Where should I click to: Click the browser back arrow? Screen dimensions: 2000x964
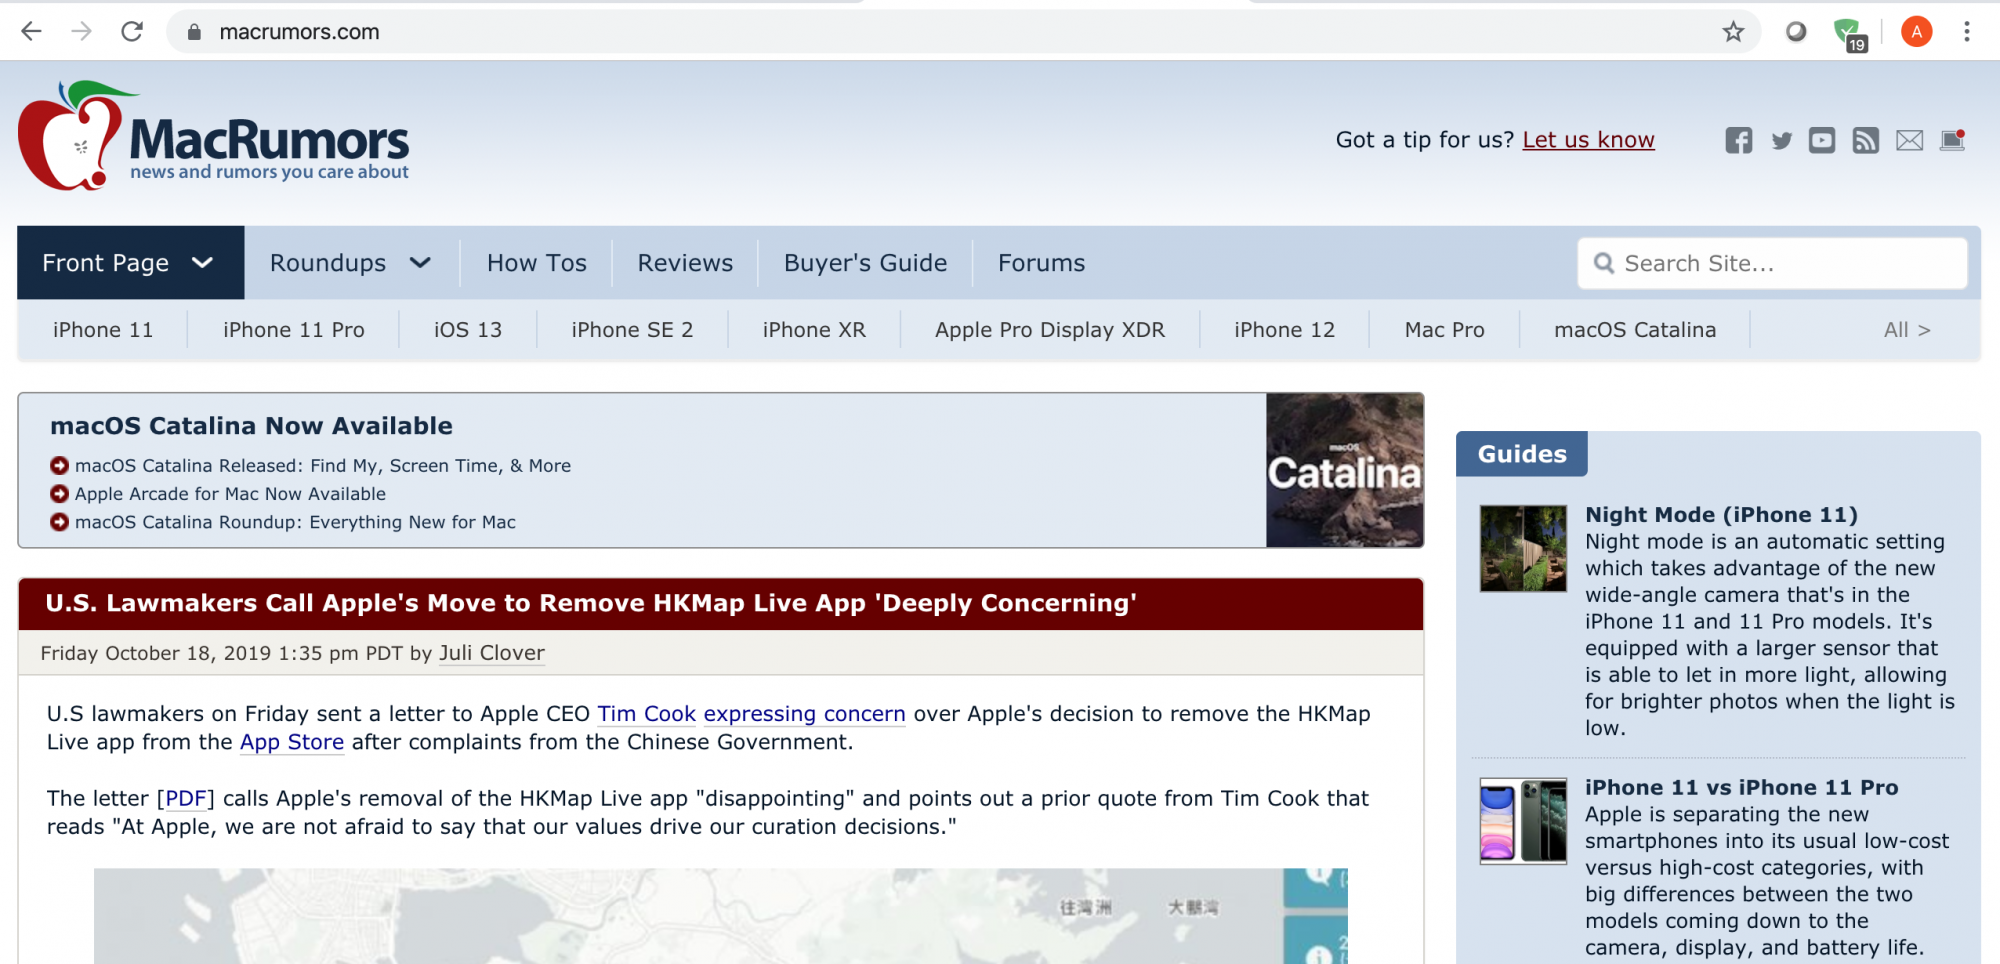(31, 32)
